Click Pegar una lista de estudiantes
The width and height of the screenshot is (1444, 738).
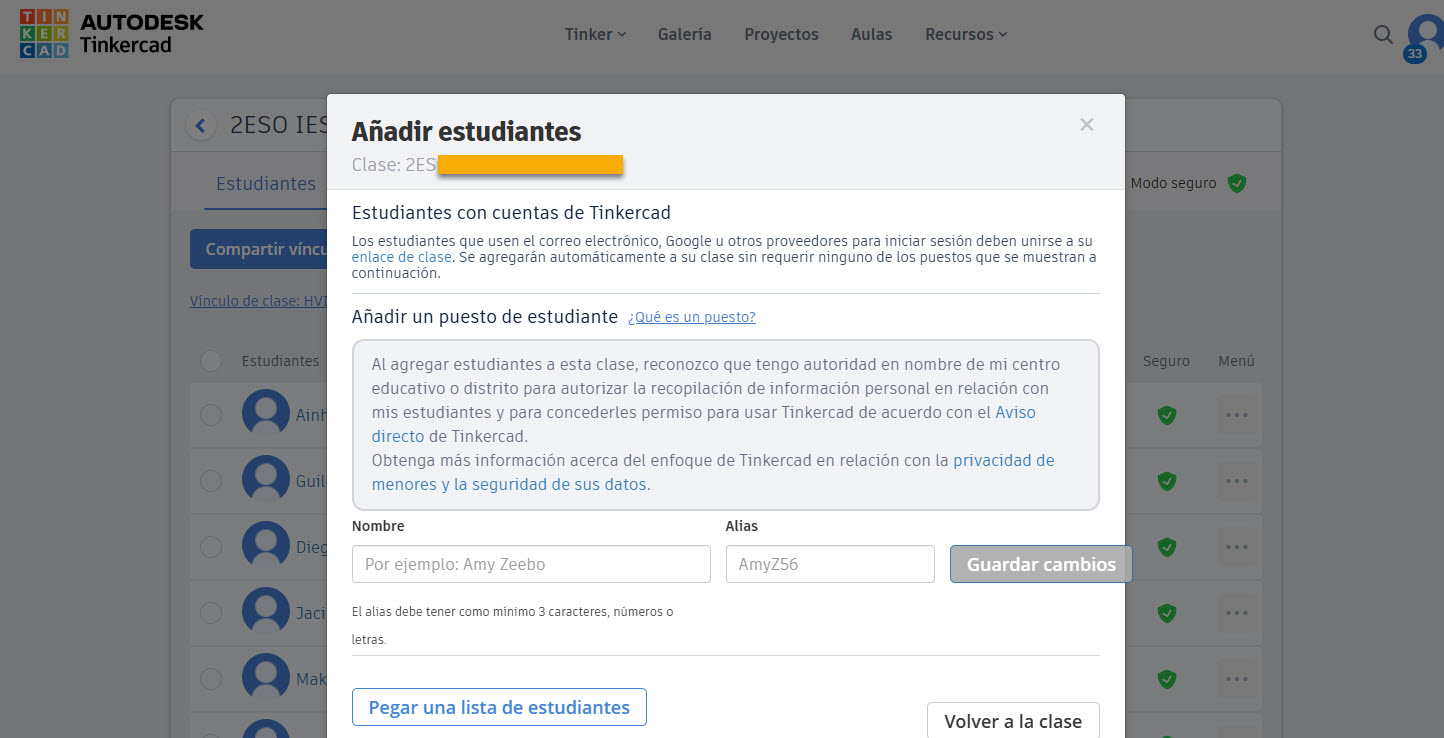point(499,707)
